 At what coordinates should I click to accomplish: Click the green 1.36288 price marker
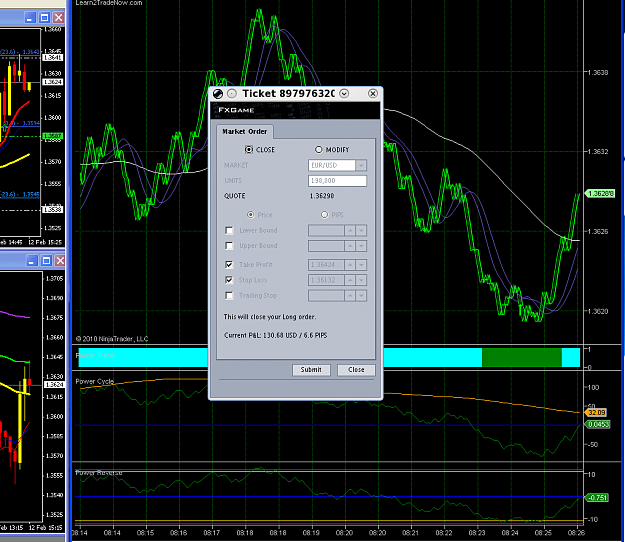point(599,194)
